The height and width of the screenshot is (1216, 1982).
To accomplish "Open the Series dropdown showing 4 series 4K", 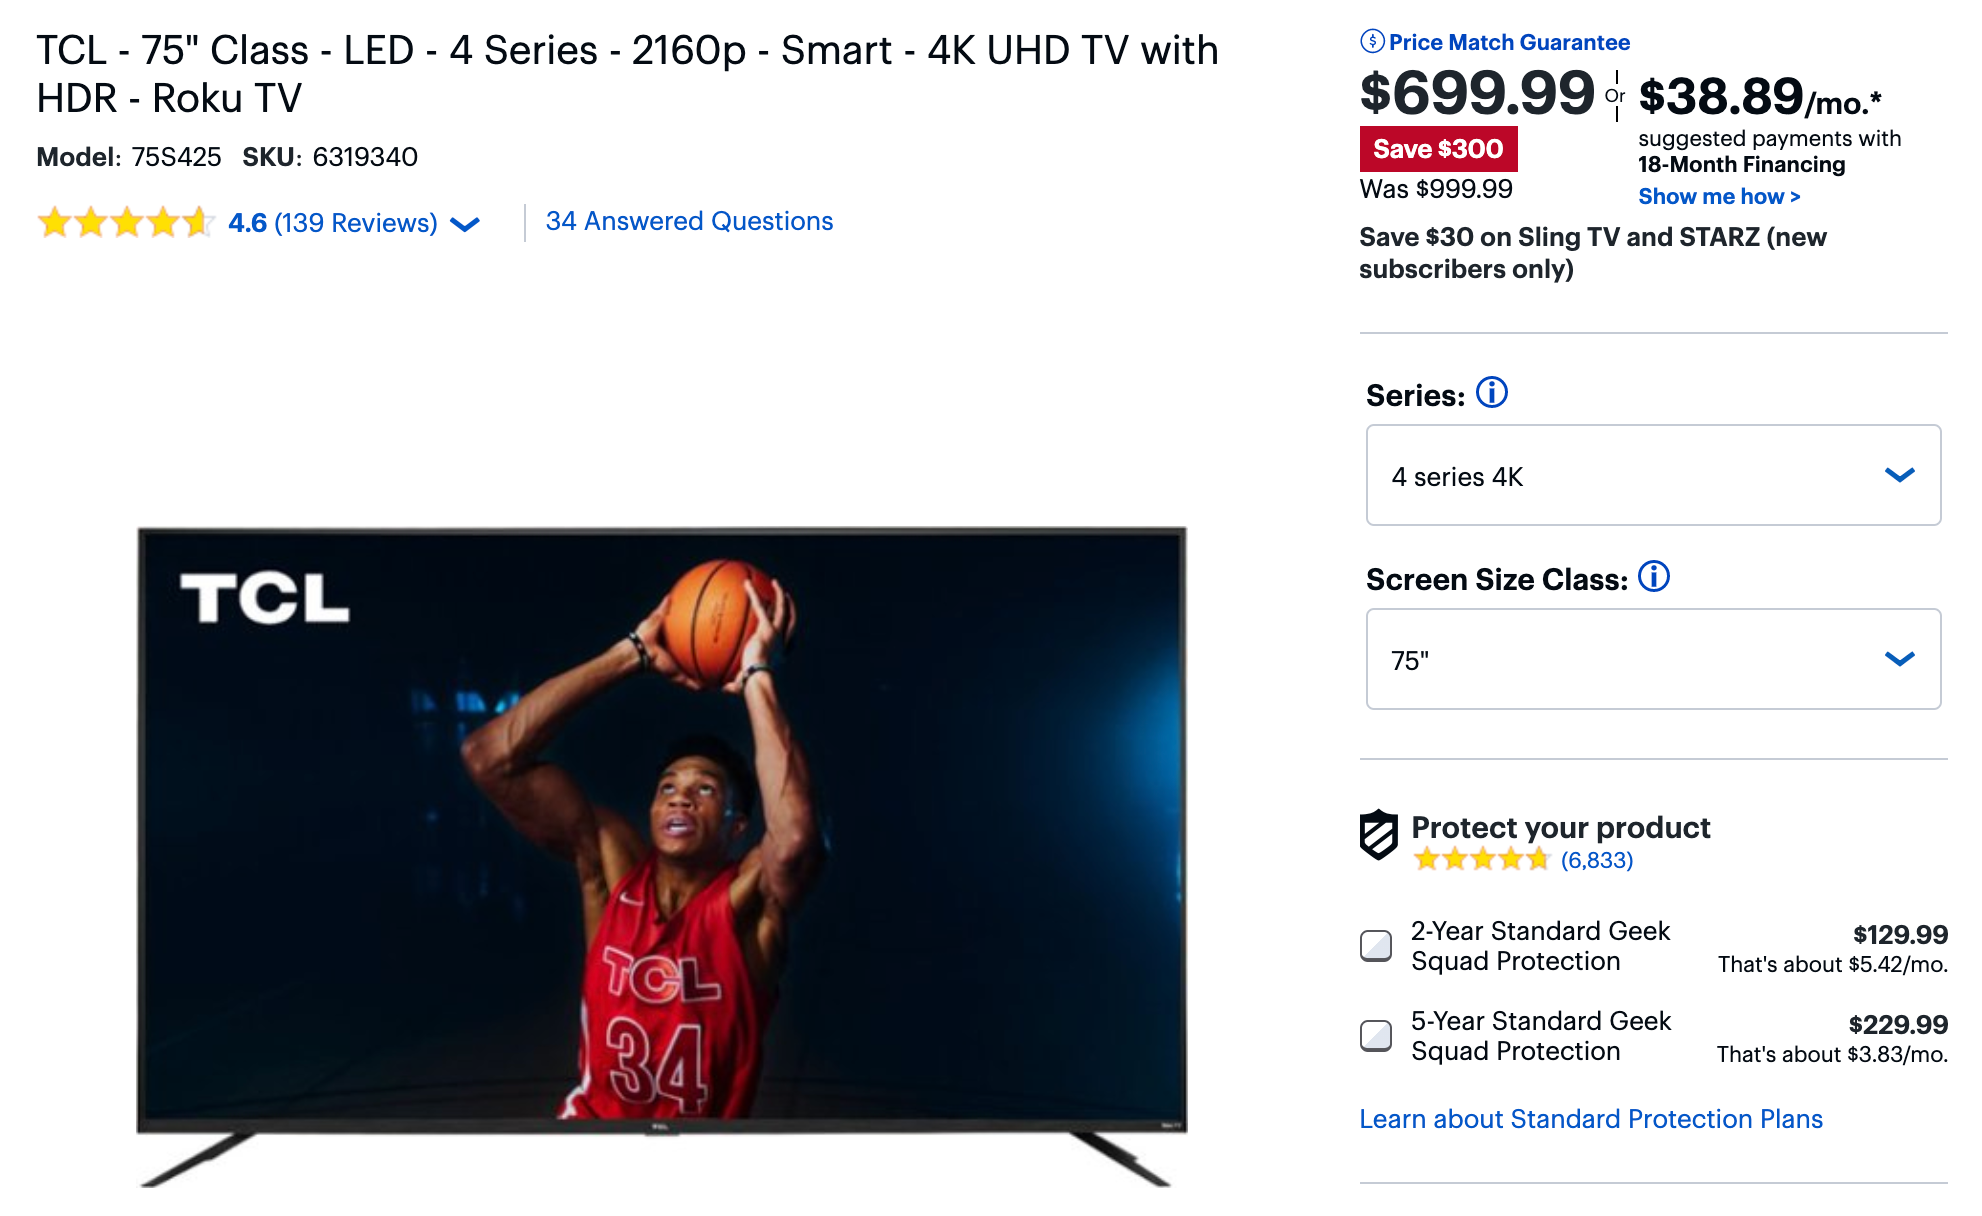I will 1652,475.
